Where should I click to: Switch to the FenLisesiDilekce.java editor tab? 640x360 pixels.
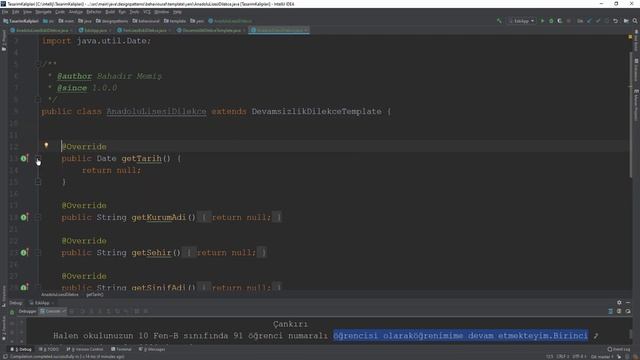(x=144, y=30)
